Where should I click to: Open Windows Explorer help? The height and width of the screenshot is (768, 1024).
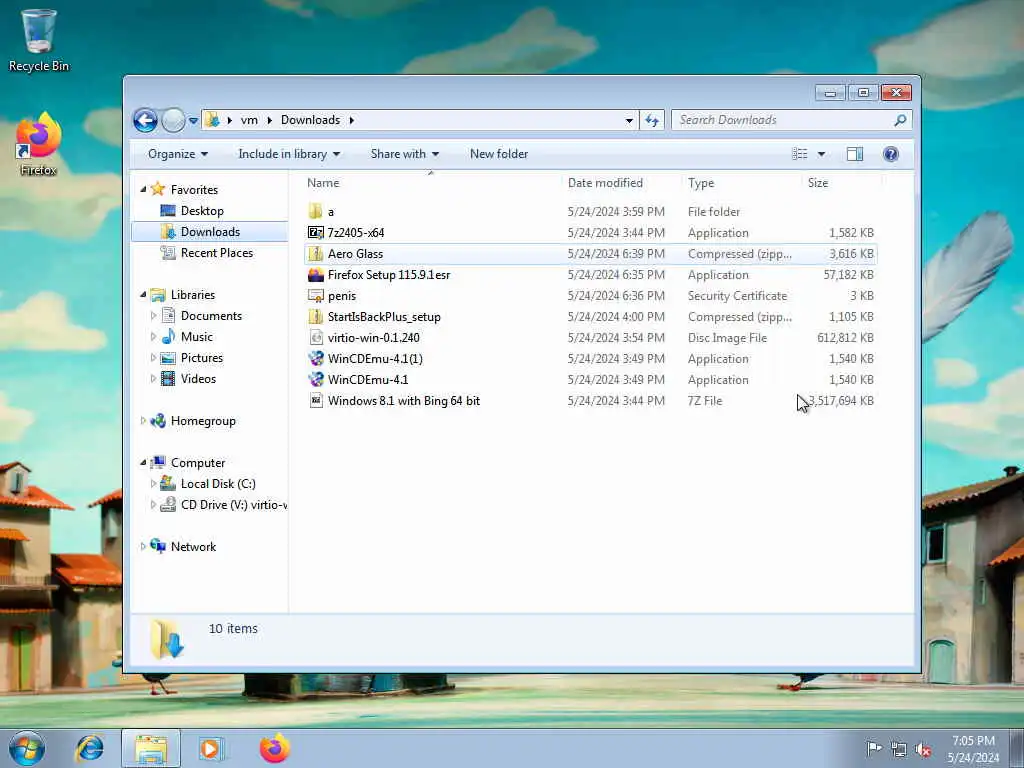pyautogui.click(x=891, y=154)
